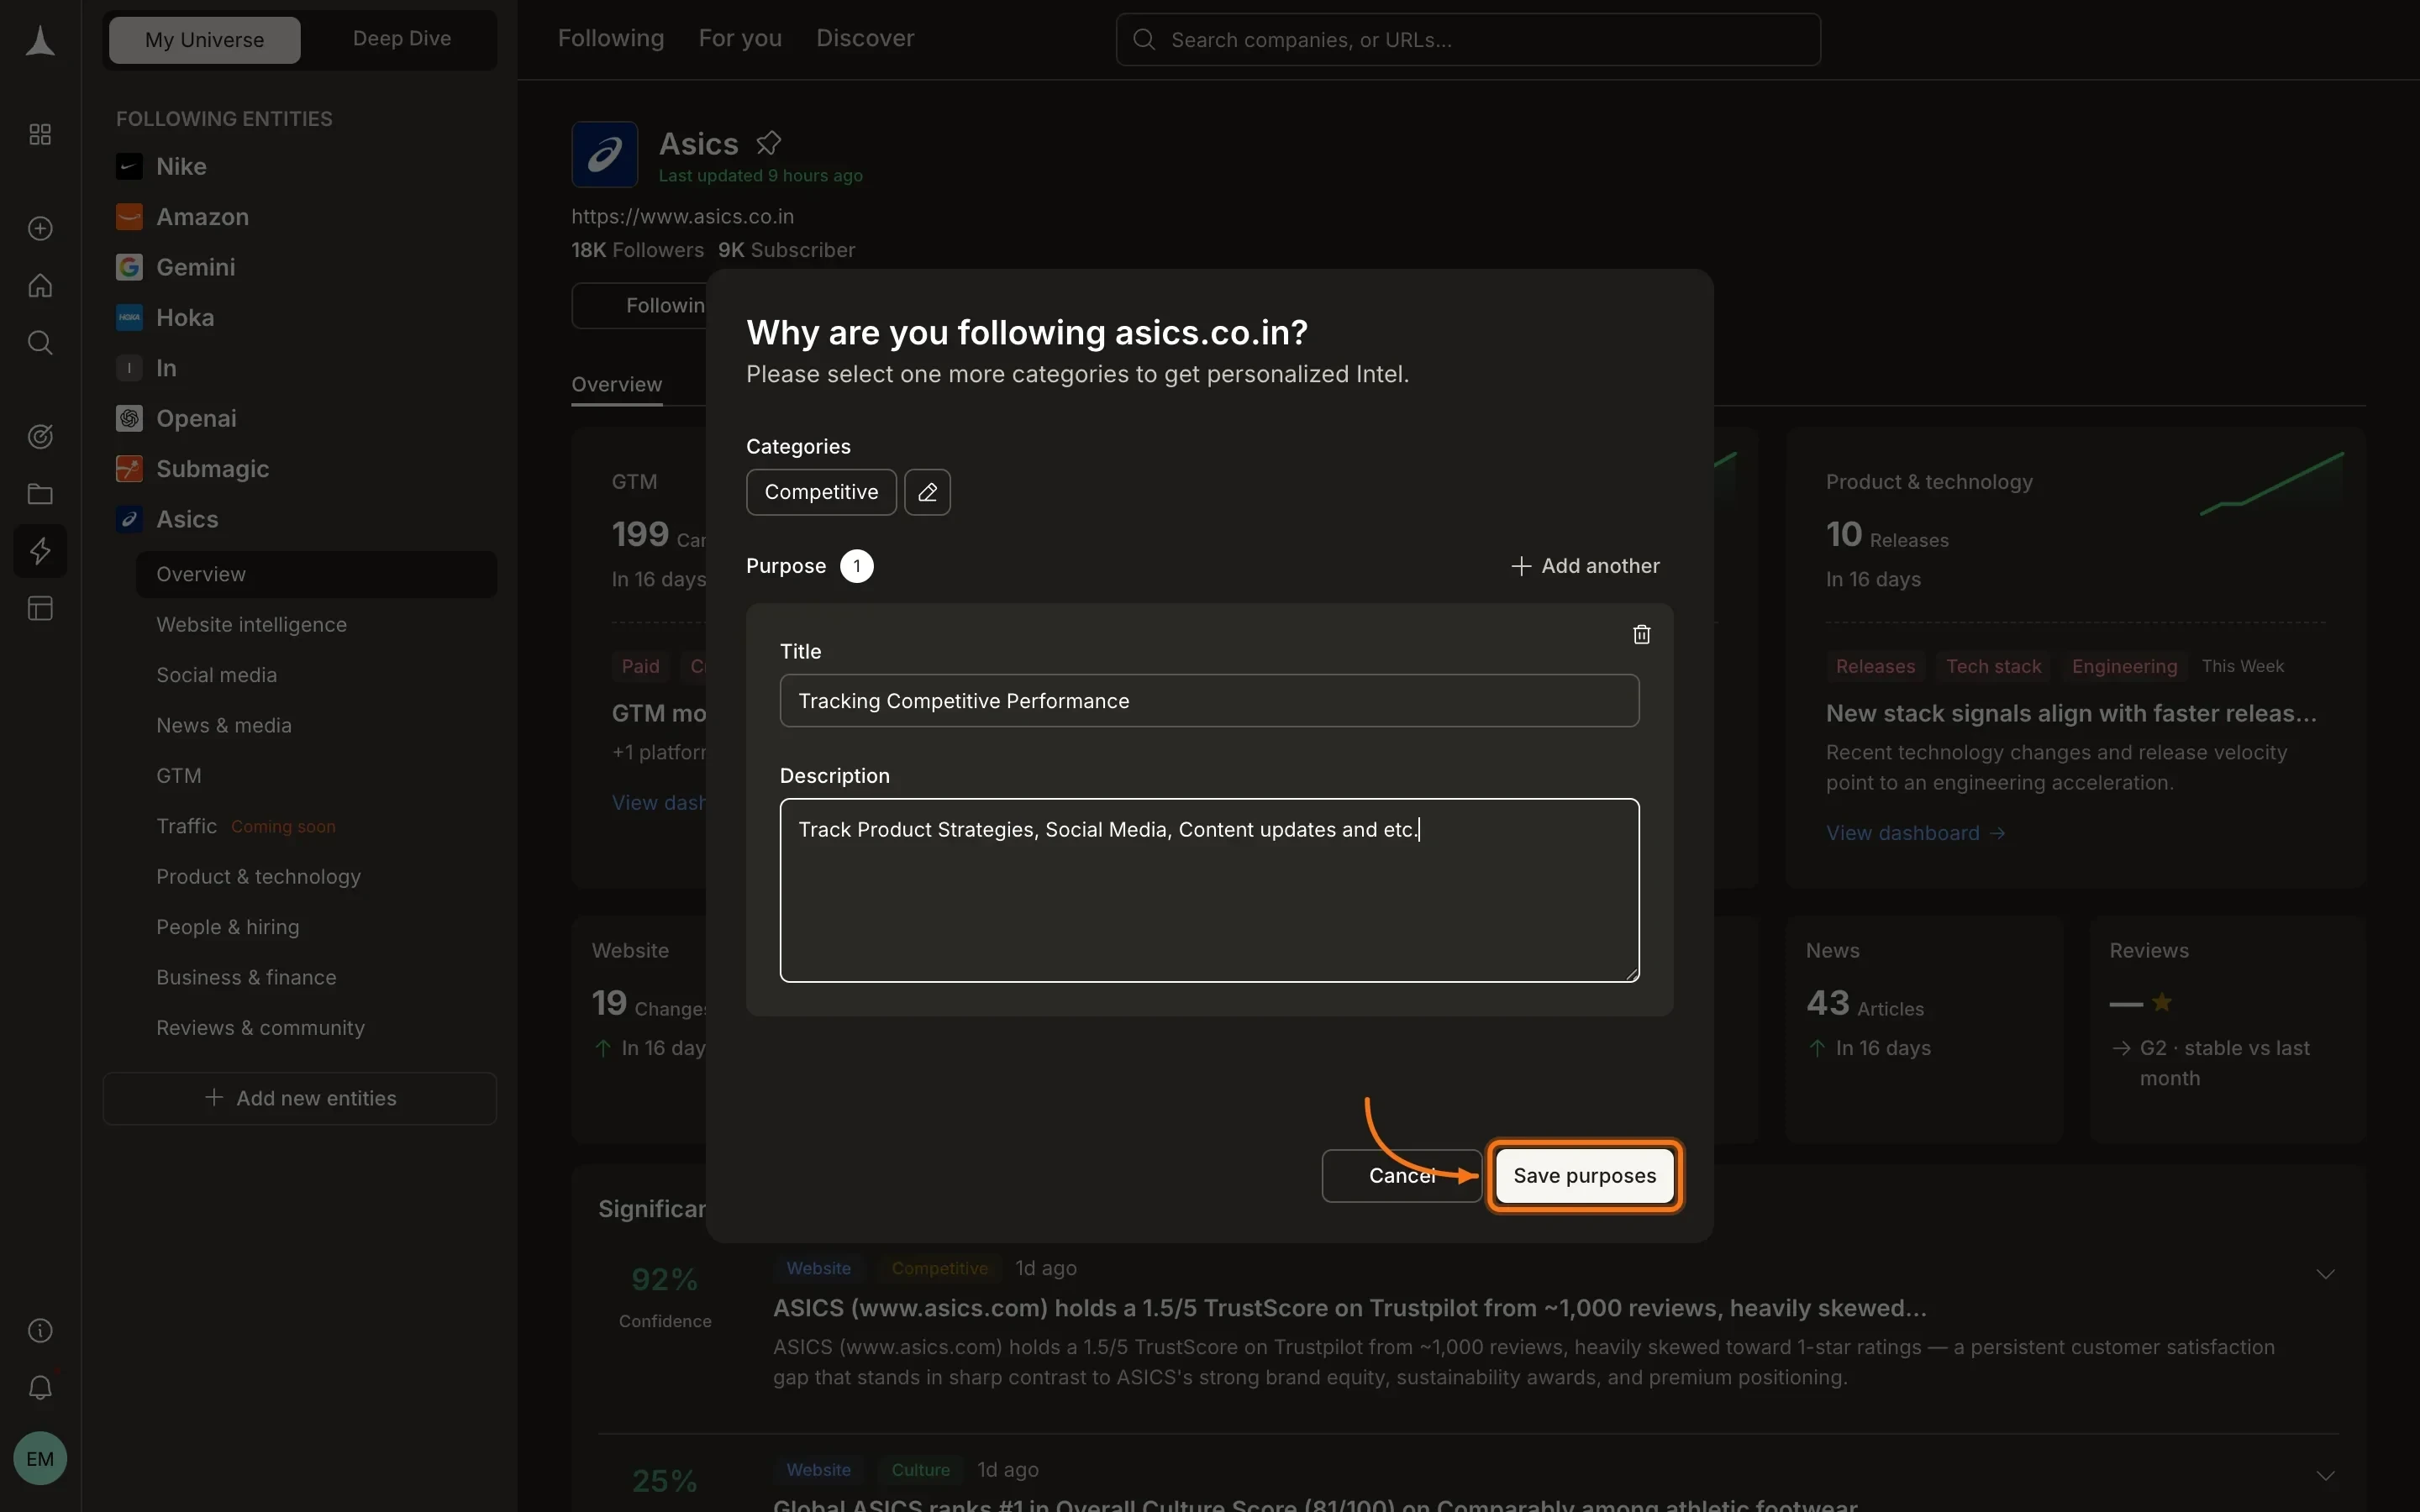Click the Asics company logo thumbnail

pos(604,155)
